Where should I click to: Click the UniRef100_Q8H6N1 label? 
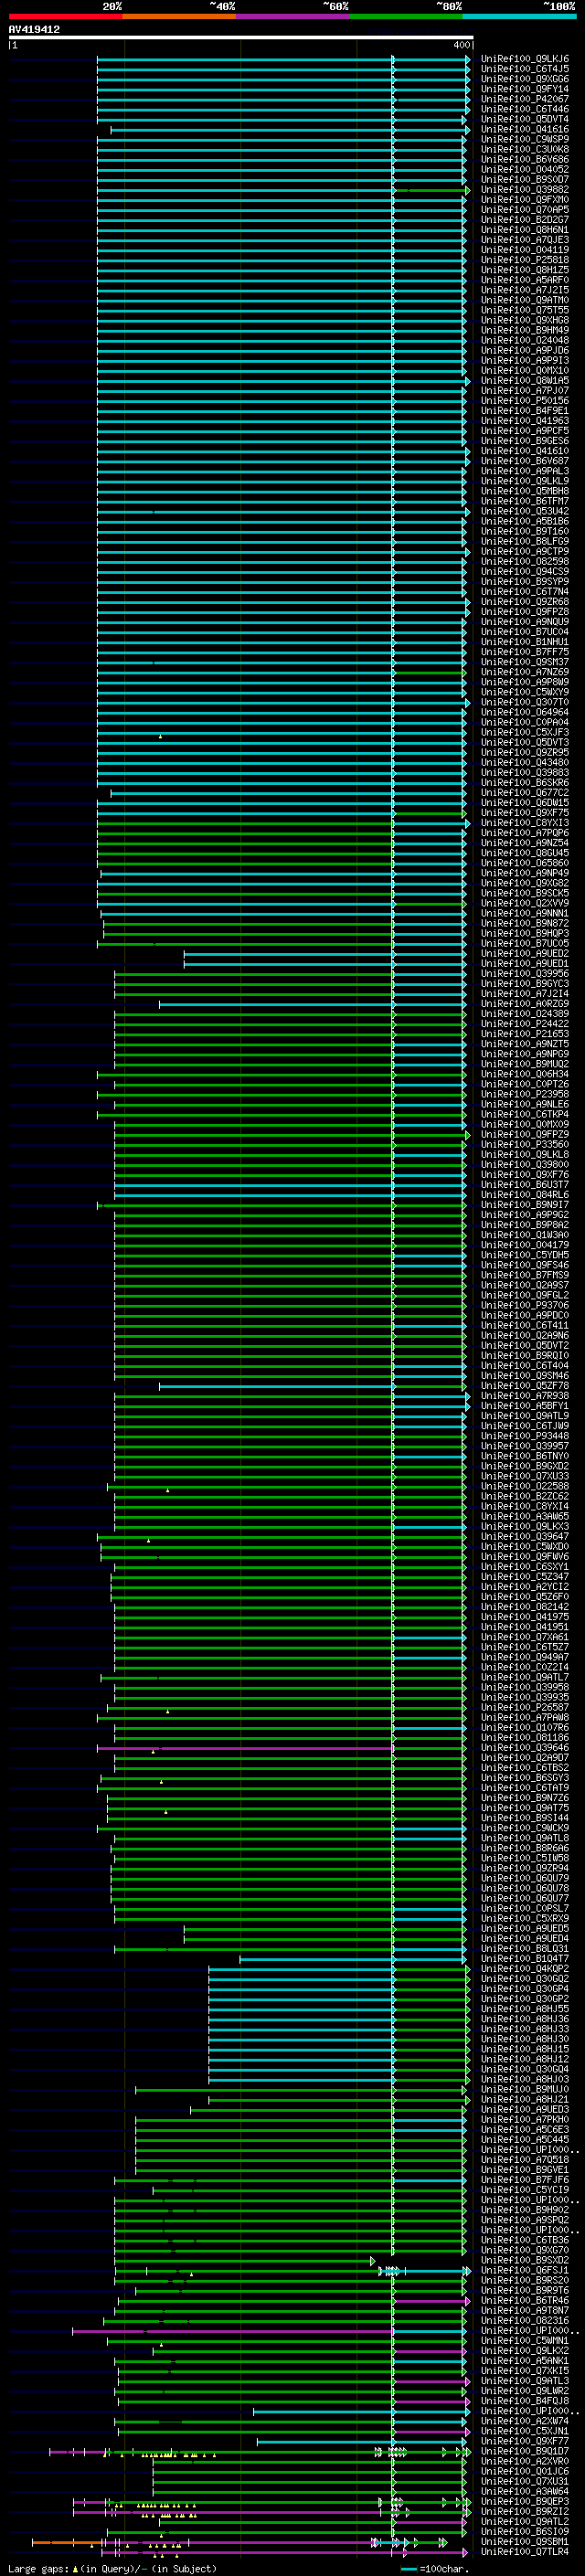pyautogui.click(x=525, y=230)
